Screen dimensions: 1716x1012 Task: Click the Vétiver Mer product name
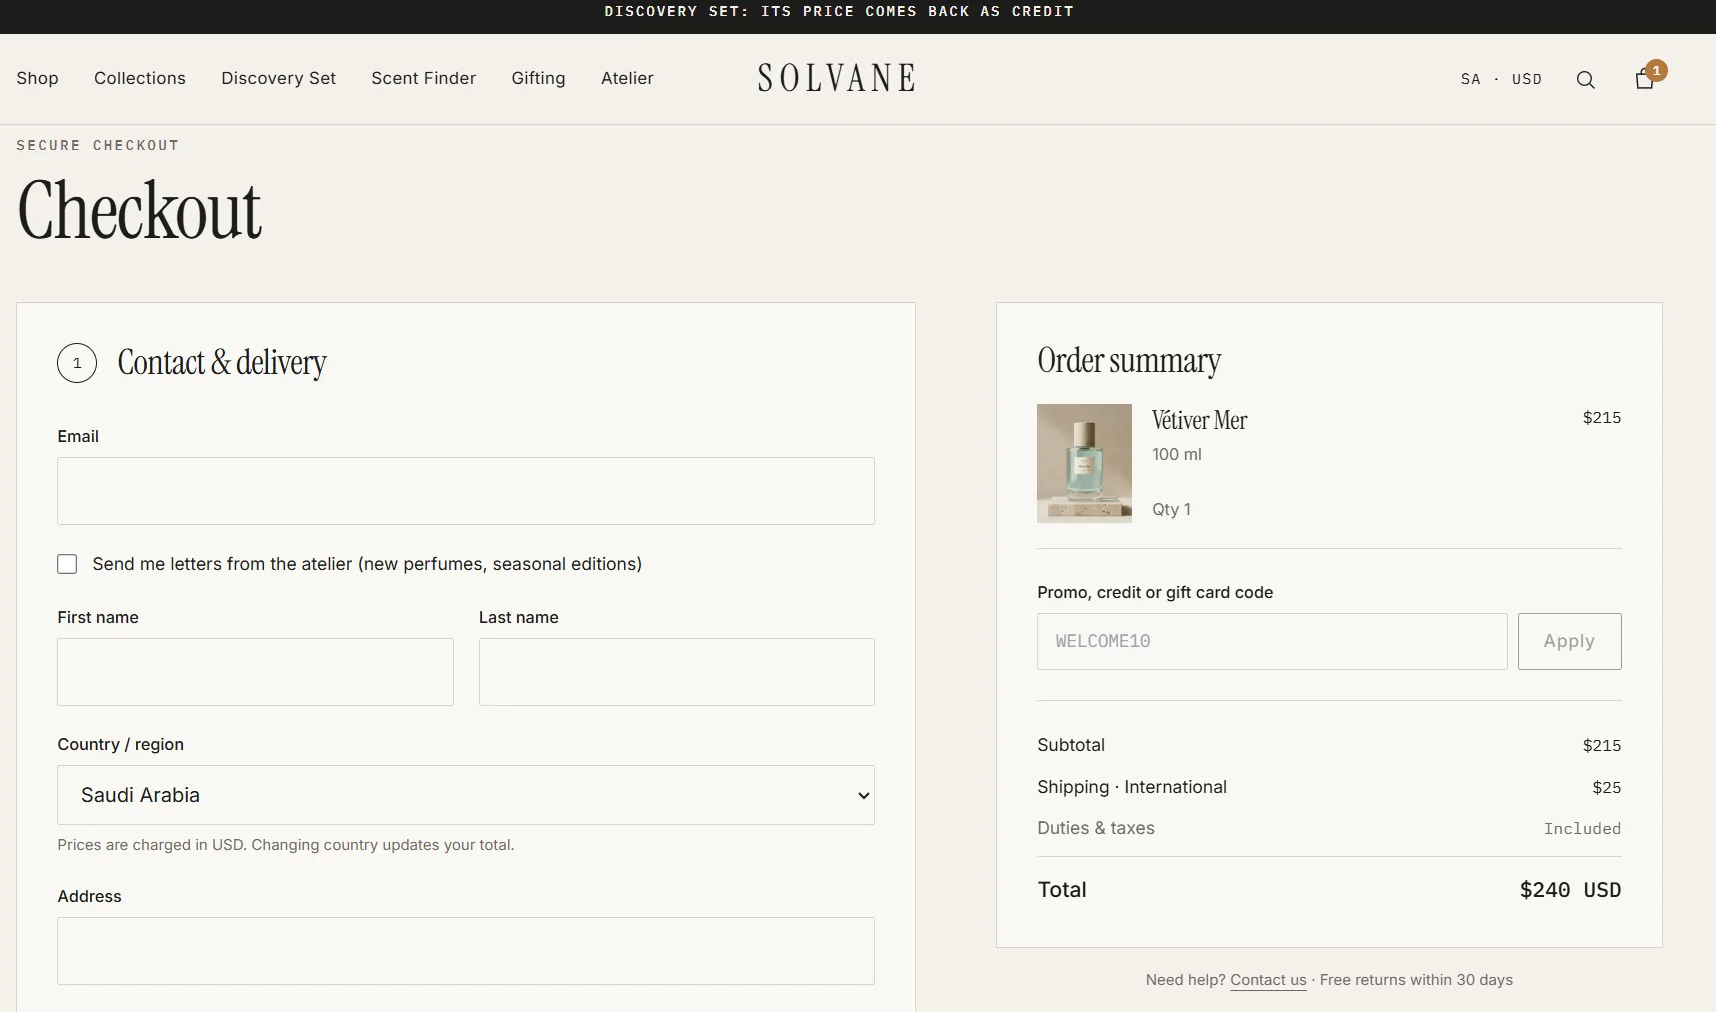(1199, 420)
